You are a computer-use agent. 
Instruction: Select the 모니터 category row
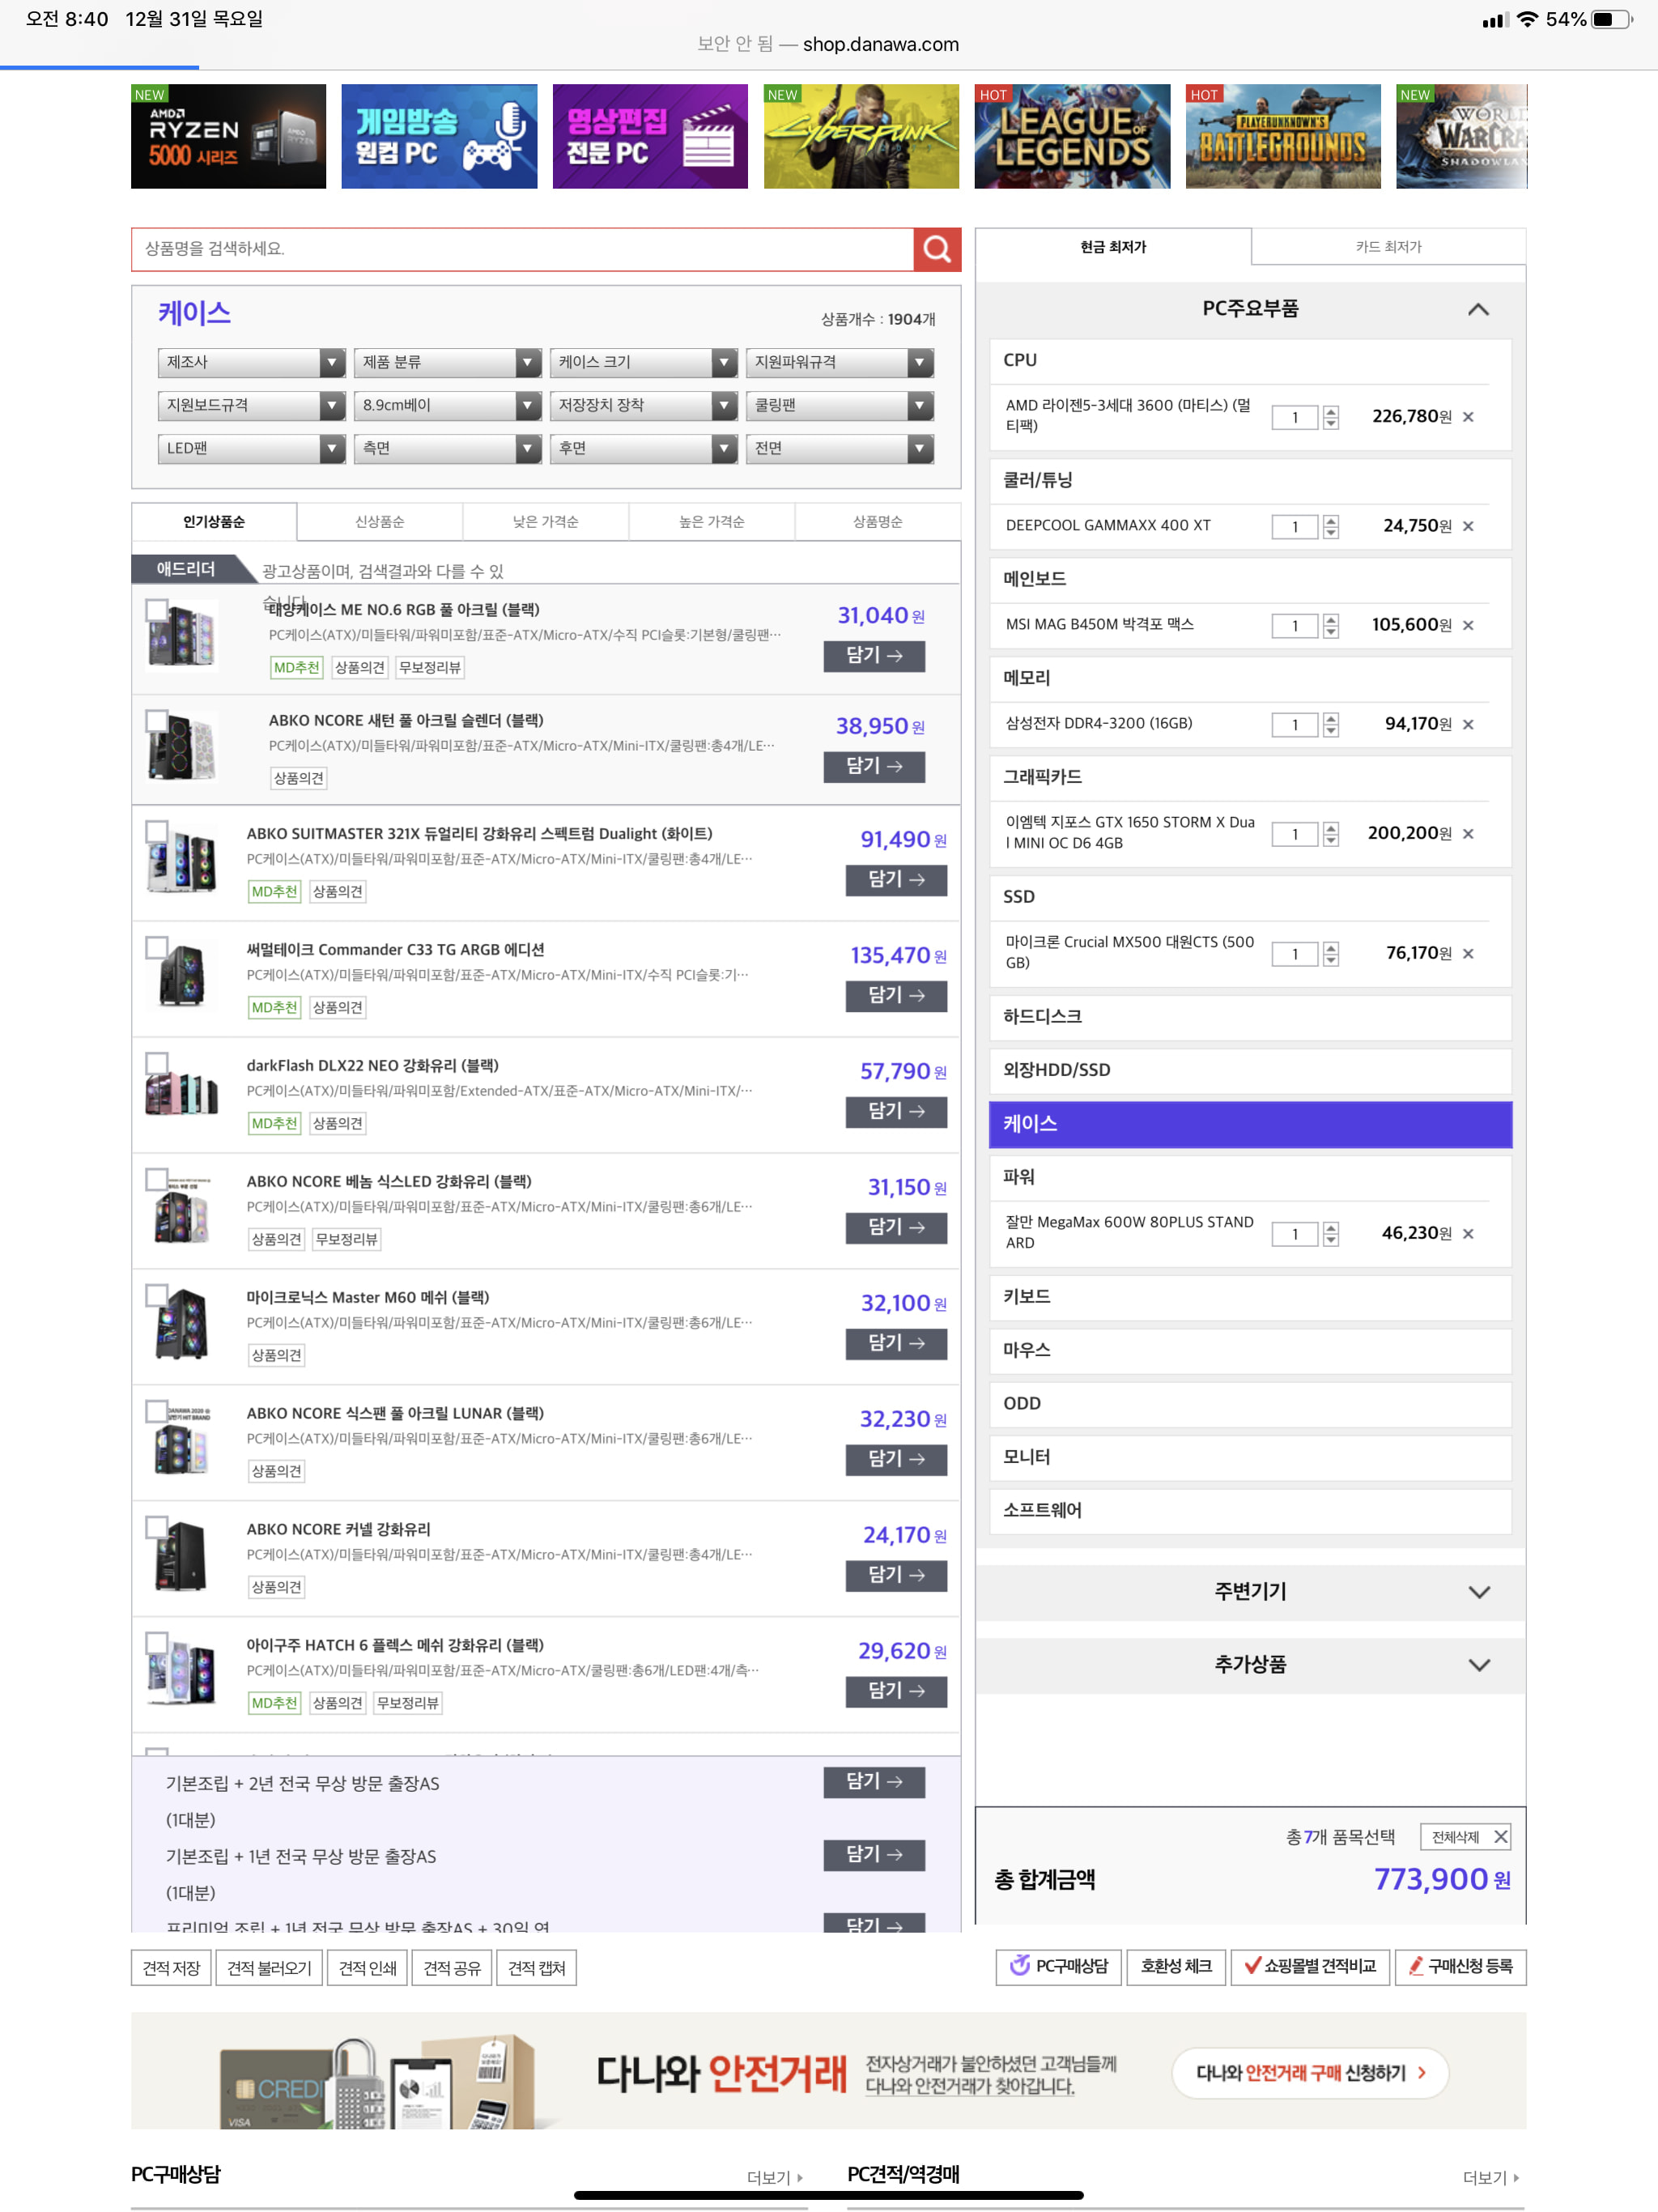[1250, 1457]
